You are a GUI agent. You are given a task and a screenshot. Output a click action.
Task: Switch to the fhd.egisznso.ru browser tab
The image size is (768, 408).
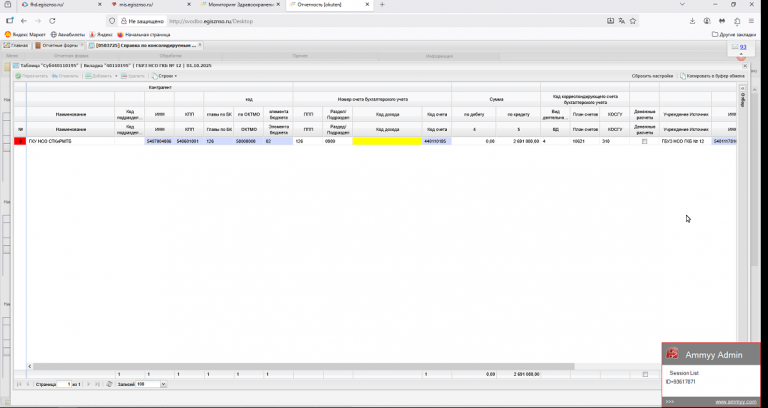(60, 5)
